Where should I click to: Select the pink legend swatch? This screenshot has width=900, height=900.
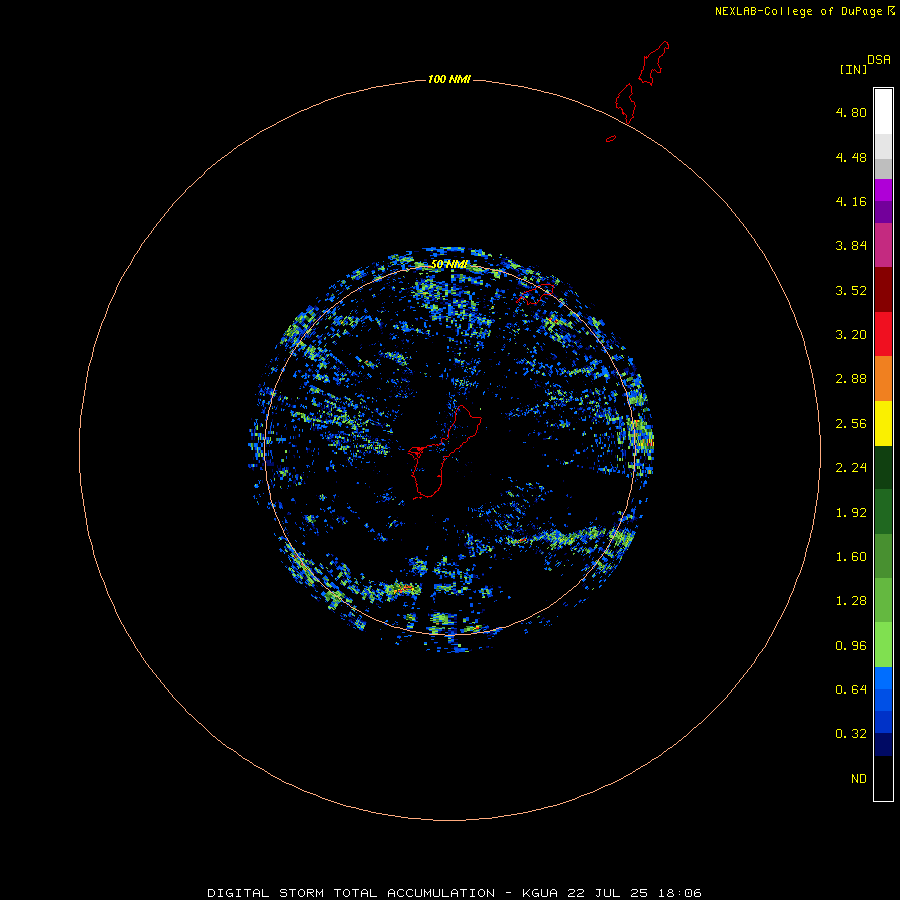click(883, 245)
